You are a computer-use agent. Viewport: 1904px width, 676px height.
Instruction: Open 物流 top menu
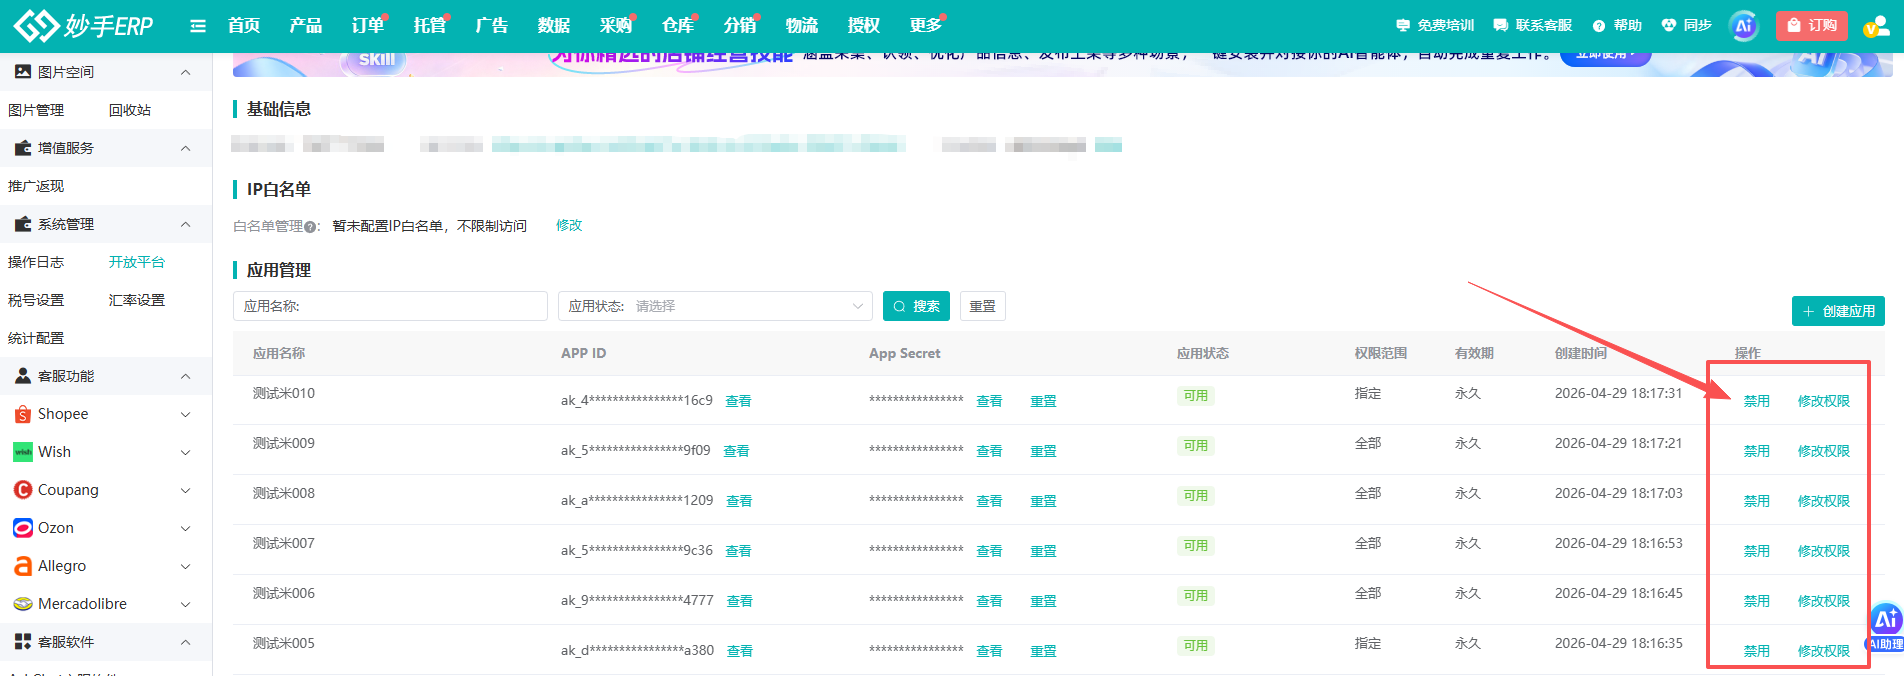802,25
